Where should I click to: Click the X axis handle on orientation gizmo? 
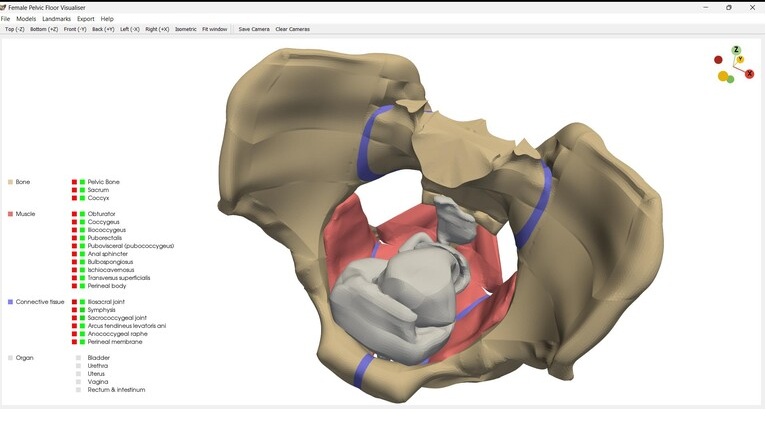749,74
